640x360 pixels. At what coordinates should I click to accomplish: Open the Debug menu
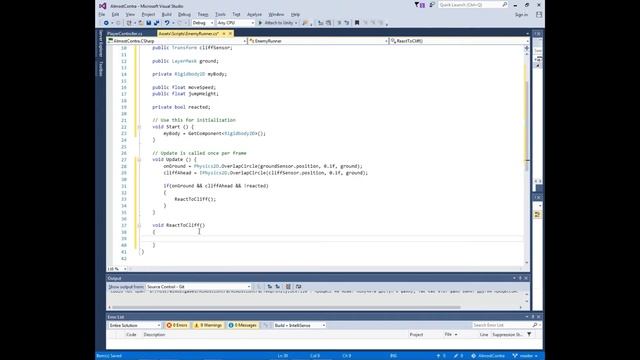click(184, 14)
